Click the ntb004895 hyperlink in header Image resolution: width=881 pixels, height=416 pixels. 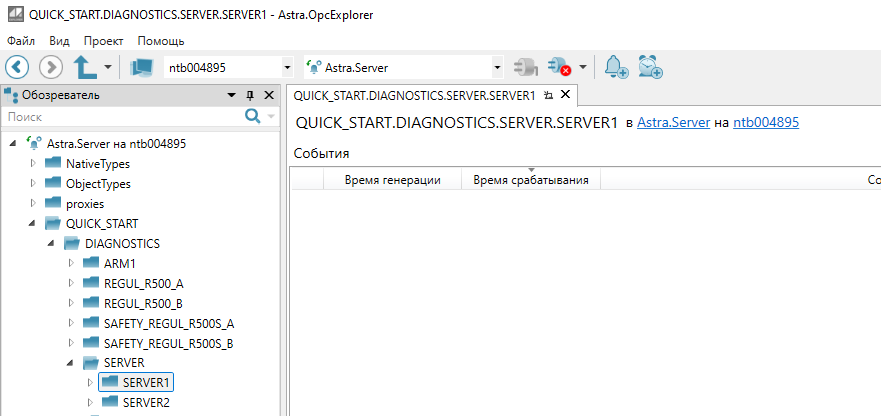click(765, 123)
